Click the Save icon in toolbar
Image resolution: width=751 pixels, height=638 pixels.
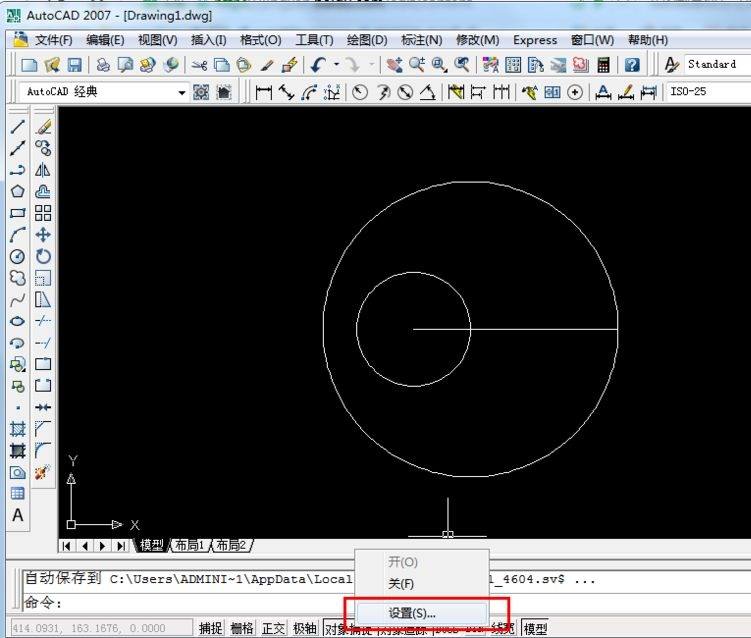click(x=74, y=65)
